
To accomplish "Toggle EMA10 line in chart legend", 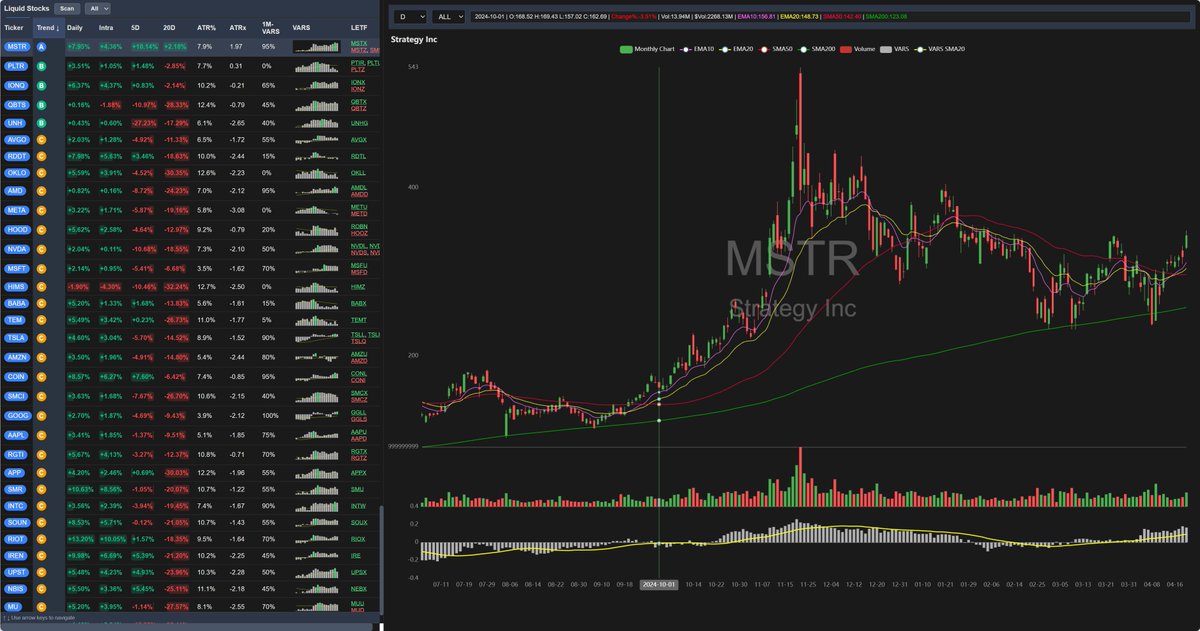I will pyautogui.click(x=697, y=49).
